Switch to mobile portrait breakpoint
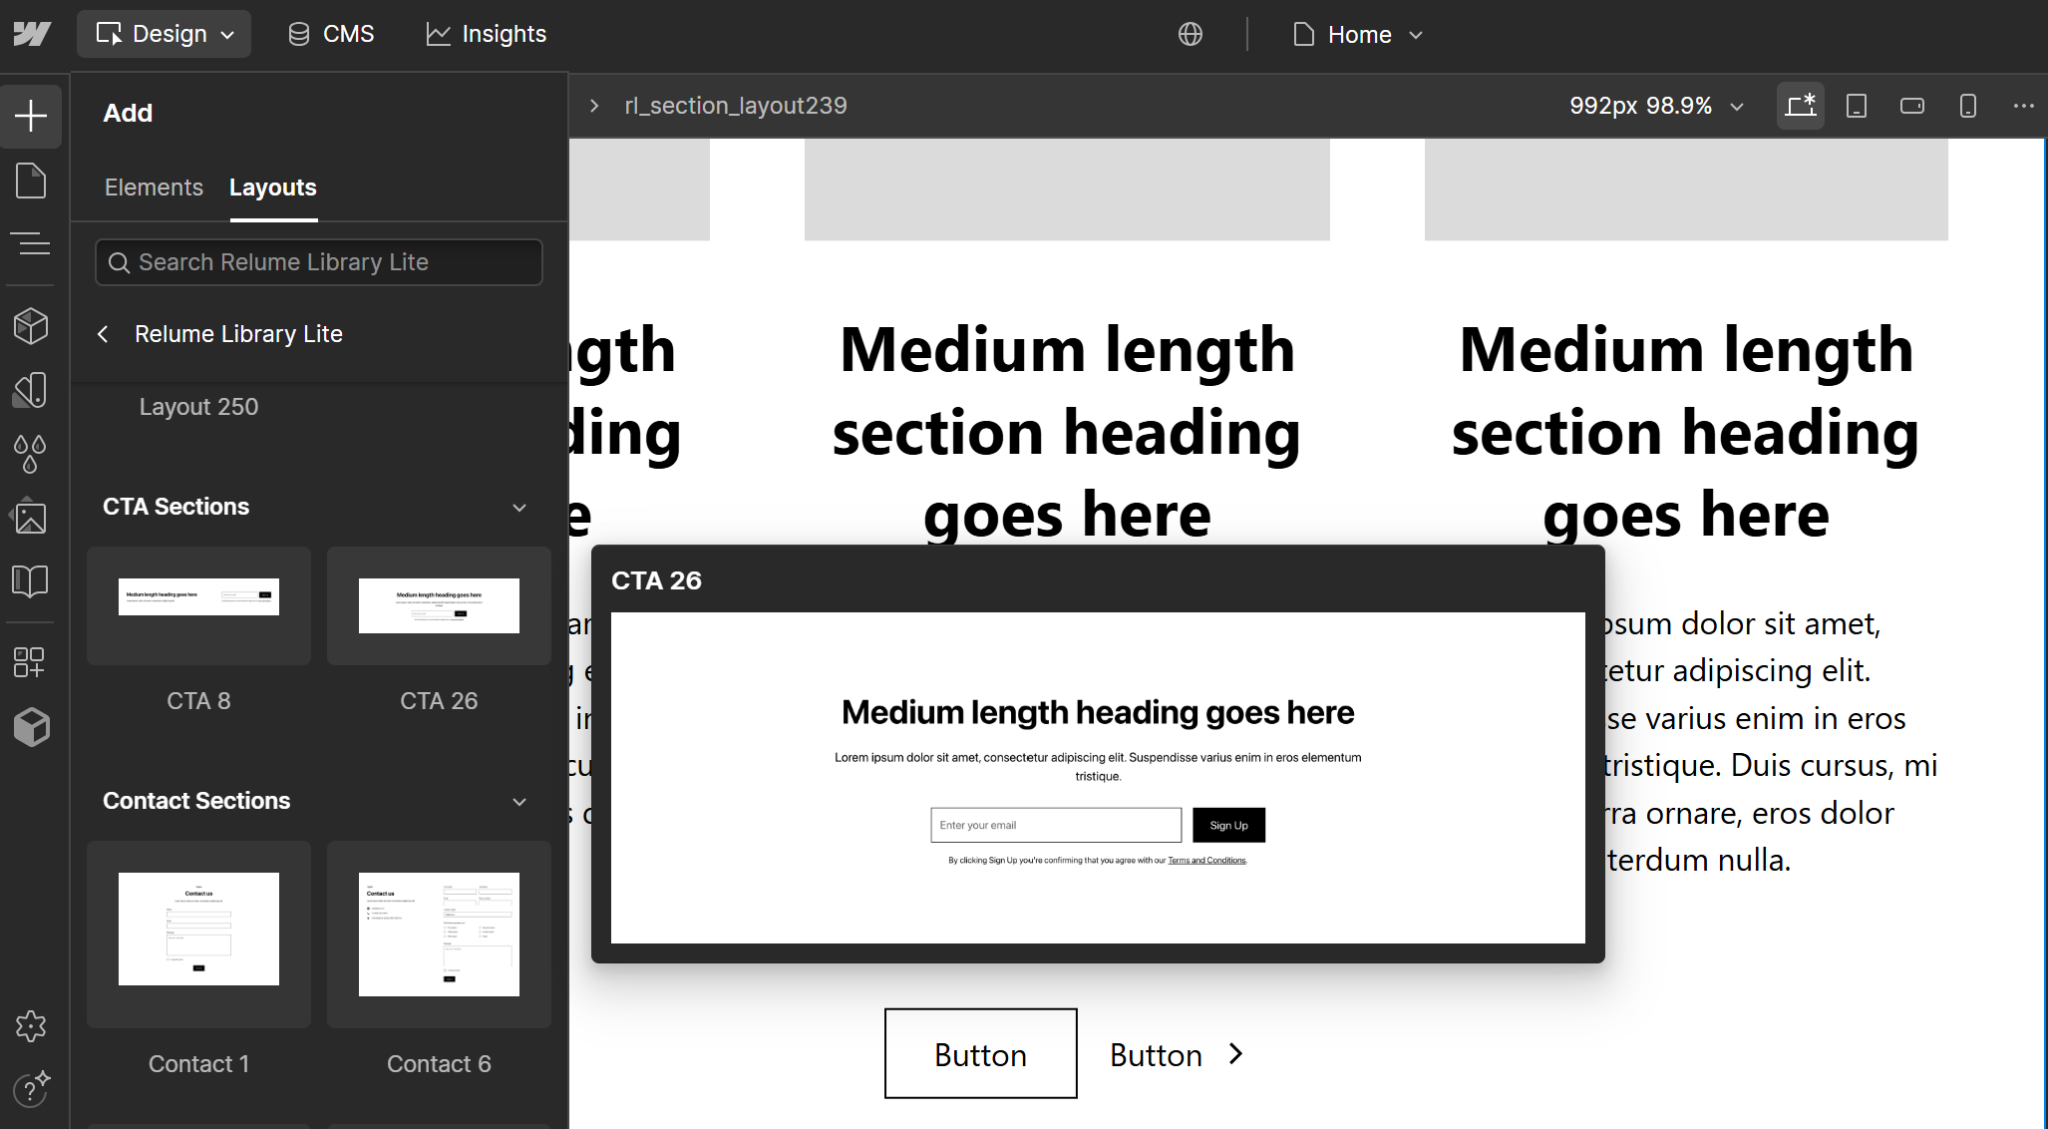The image size is (2048, 1129). click(x=1967, y=106)
